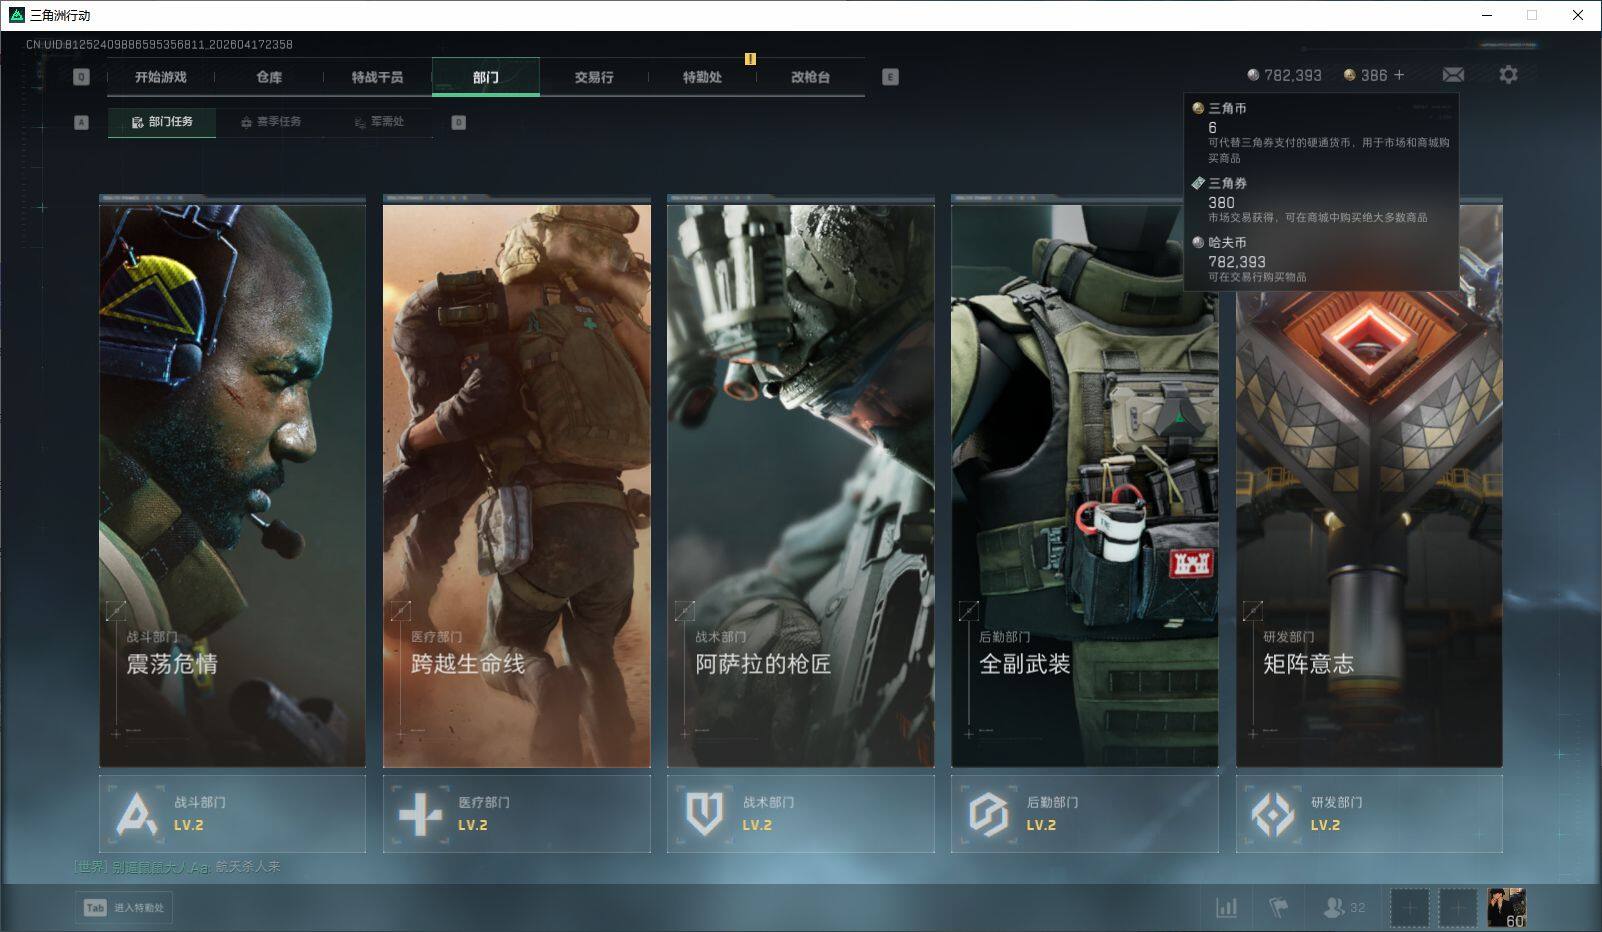This screenshot has height=932, width=1602.
Task: Click the 战斗部门 A-shaped emblem icon
Action: click(x=137, y=814)
